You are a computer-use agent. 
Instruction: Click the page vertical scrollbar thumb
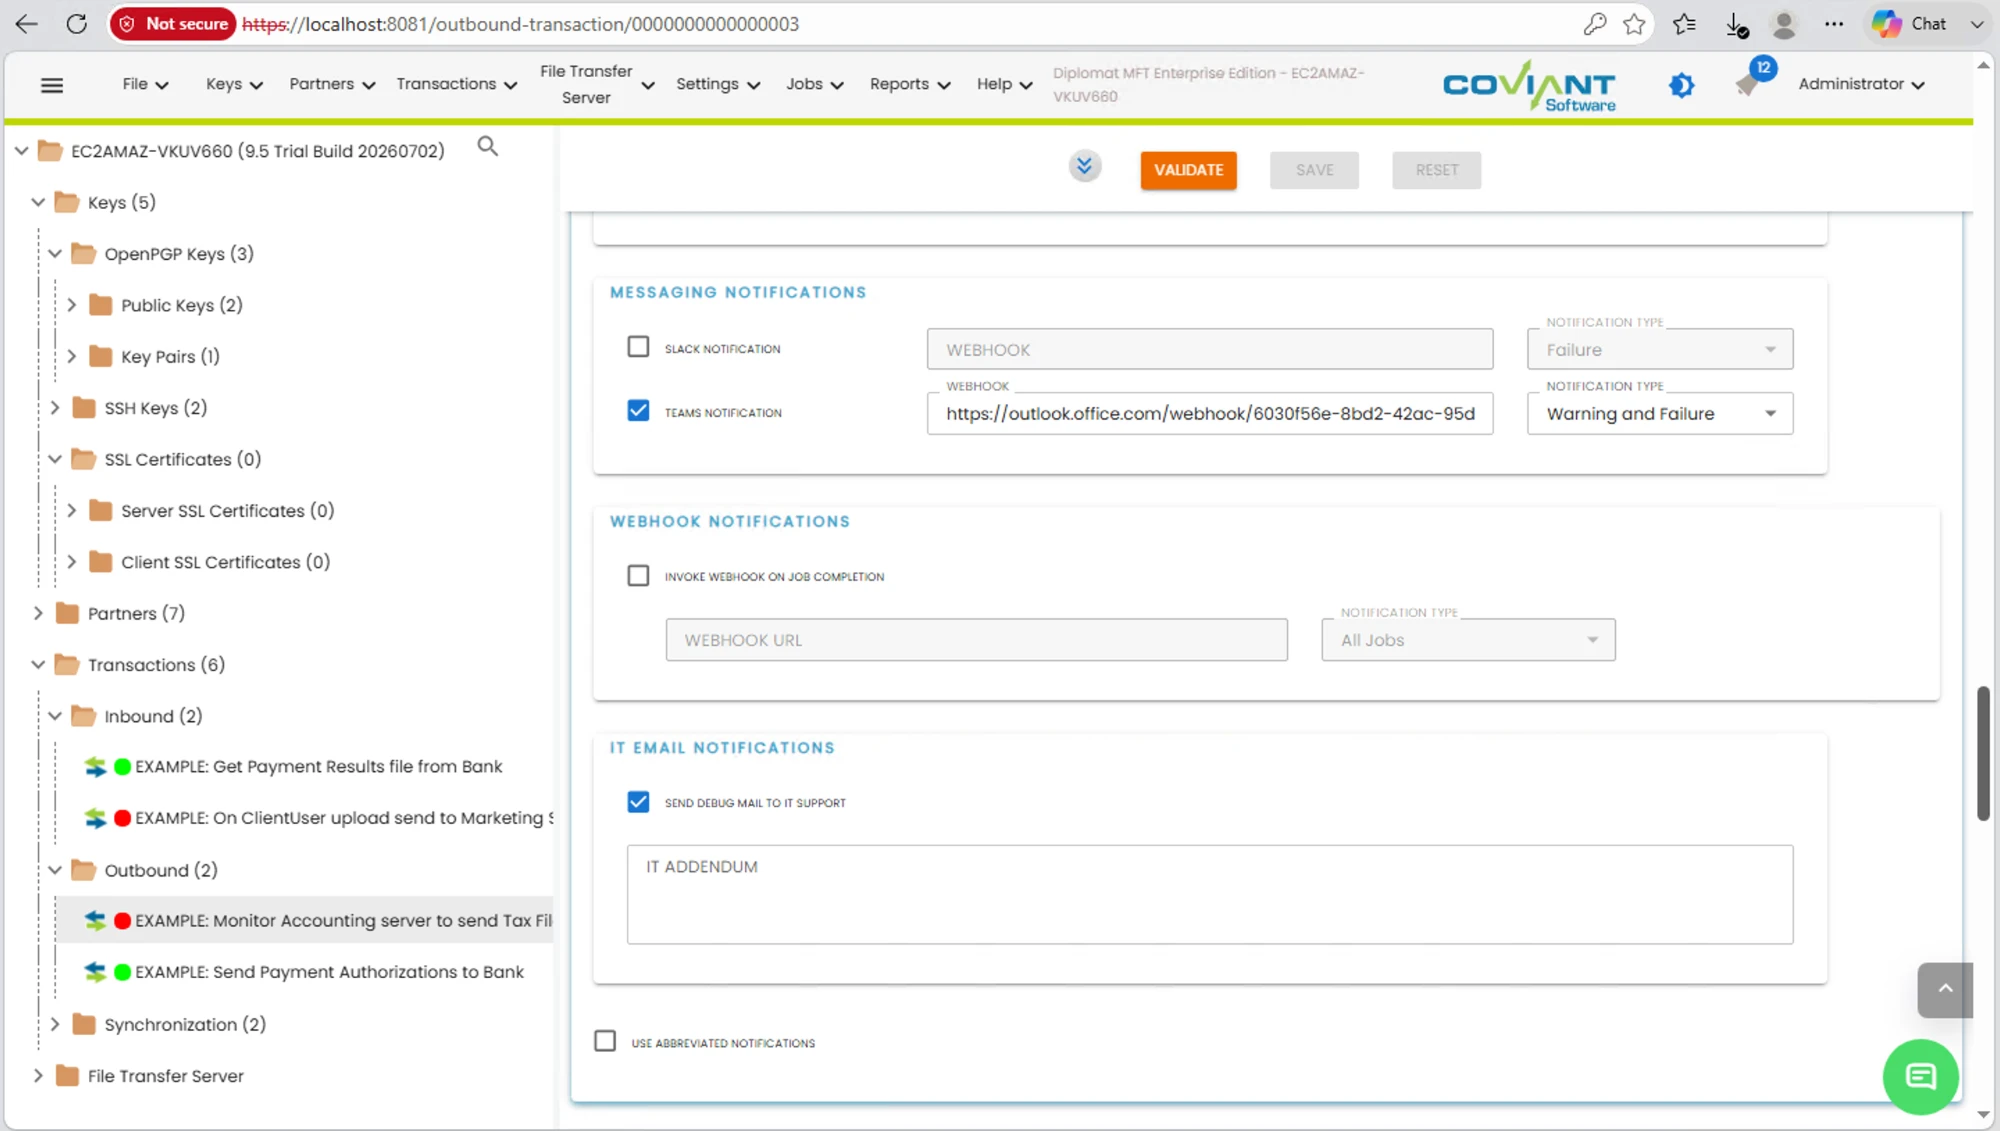1983,754
